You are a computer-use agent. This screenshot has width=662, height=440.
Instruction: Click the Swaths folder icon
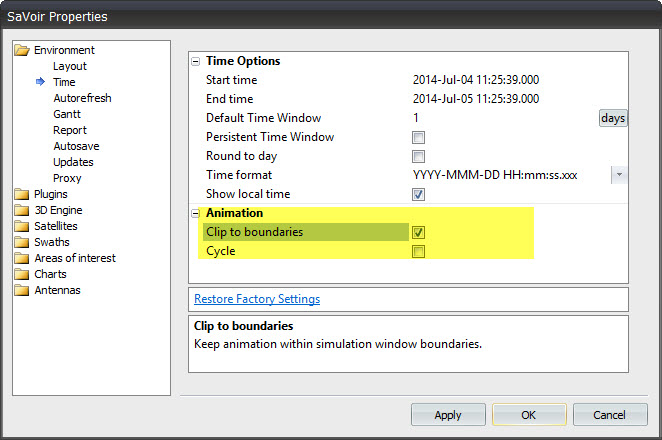[22, 242]
